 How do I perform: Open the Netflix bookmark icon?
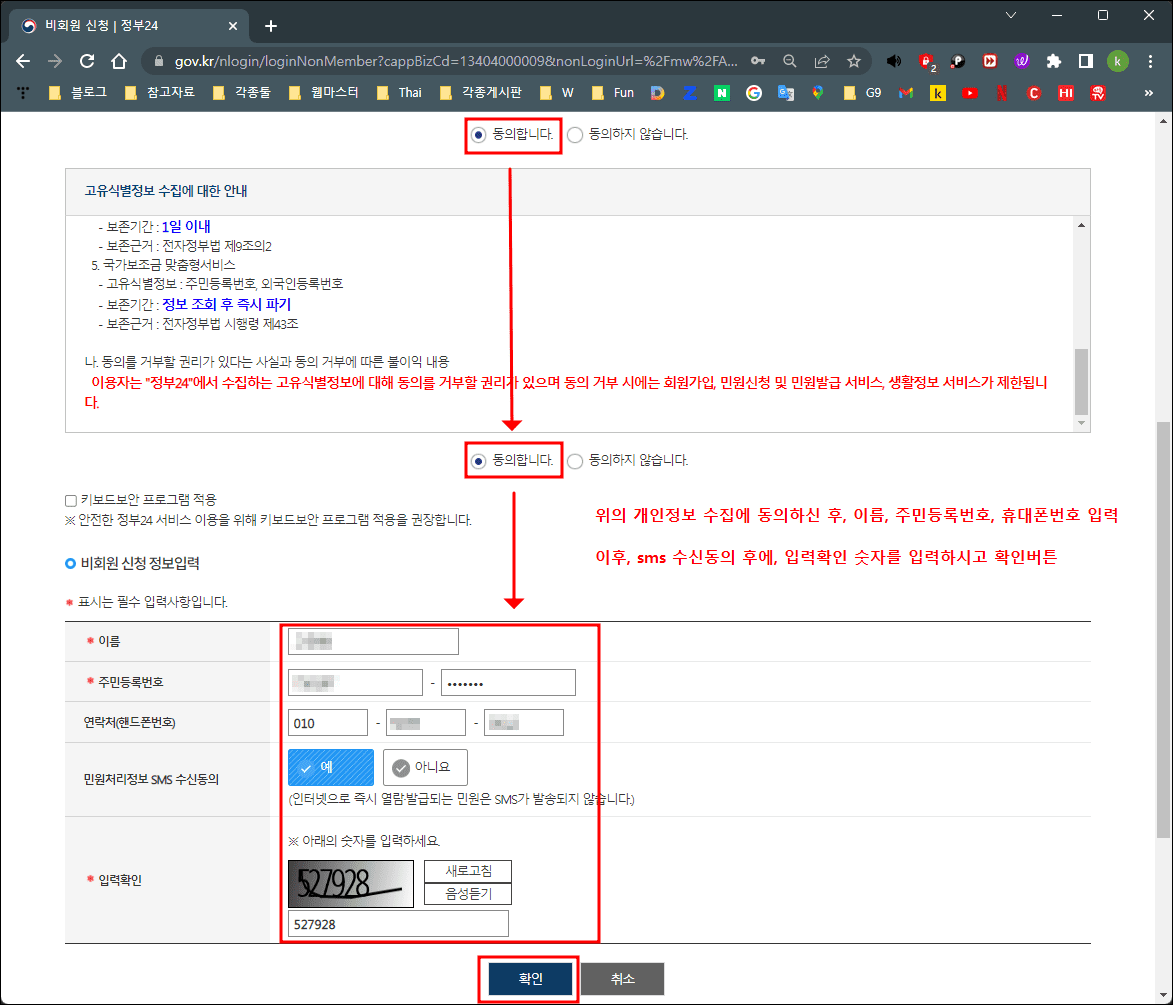click(x=1003, y=92)
